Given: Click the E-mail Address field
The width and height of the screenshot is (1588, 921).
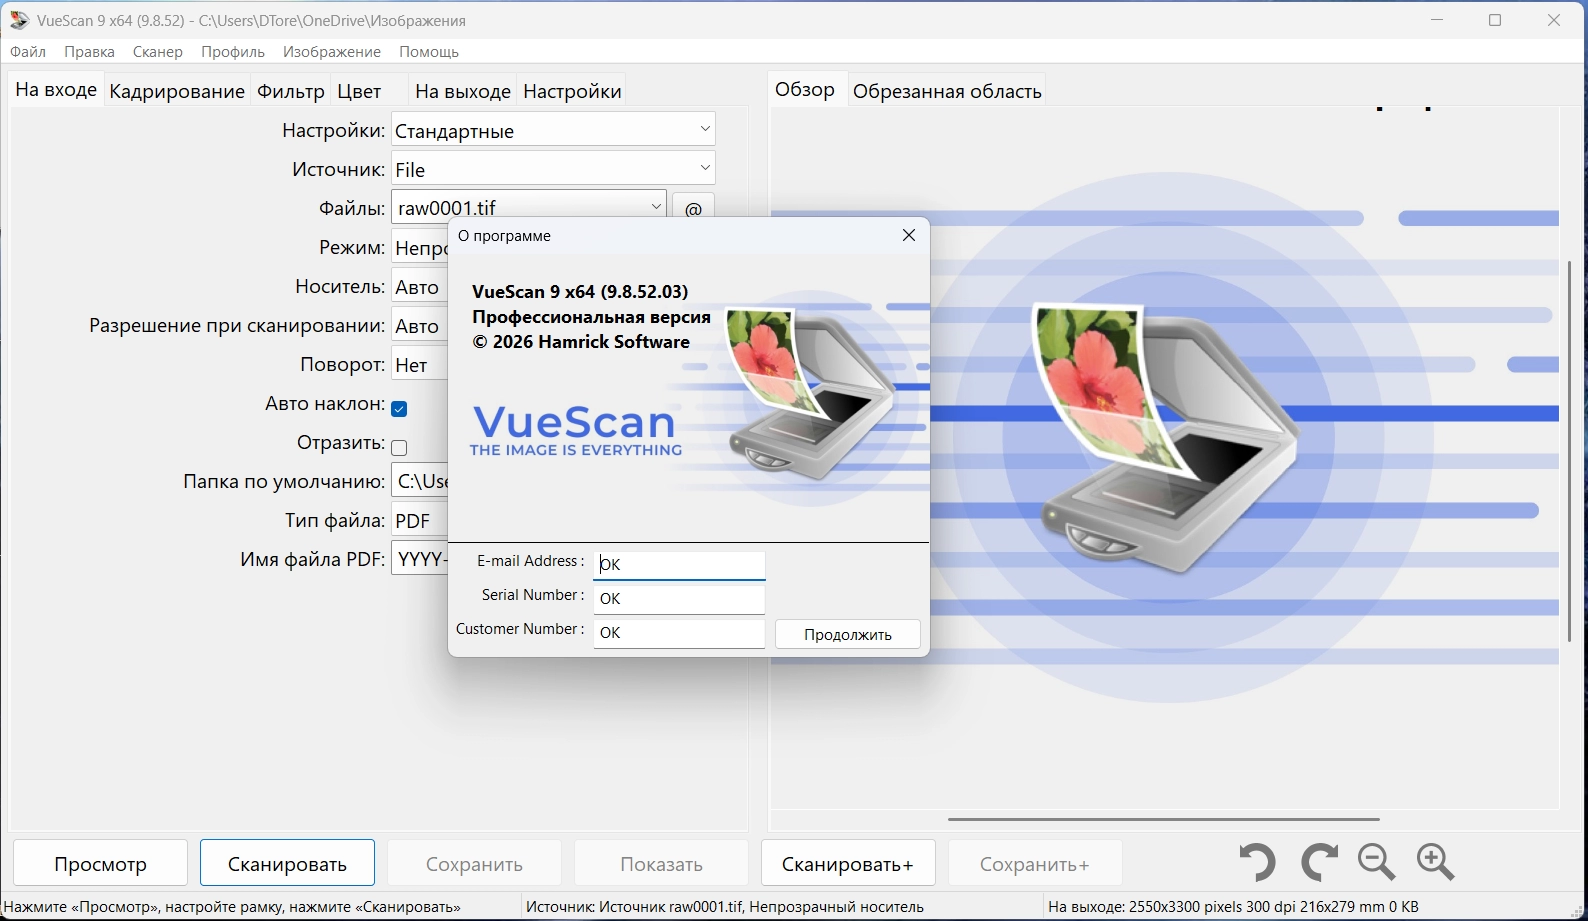Looking at the screenshot, I should [679, 565].
